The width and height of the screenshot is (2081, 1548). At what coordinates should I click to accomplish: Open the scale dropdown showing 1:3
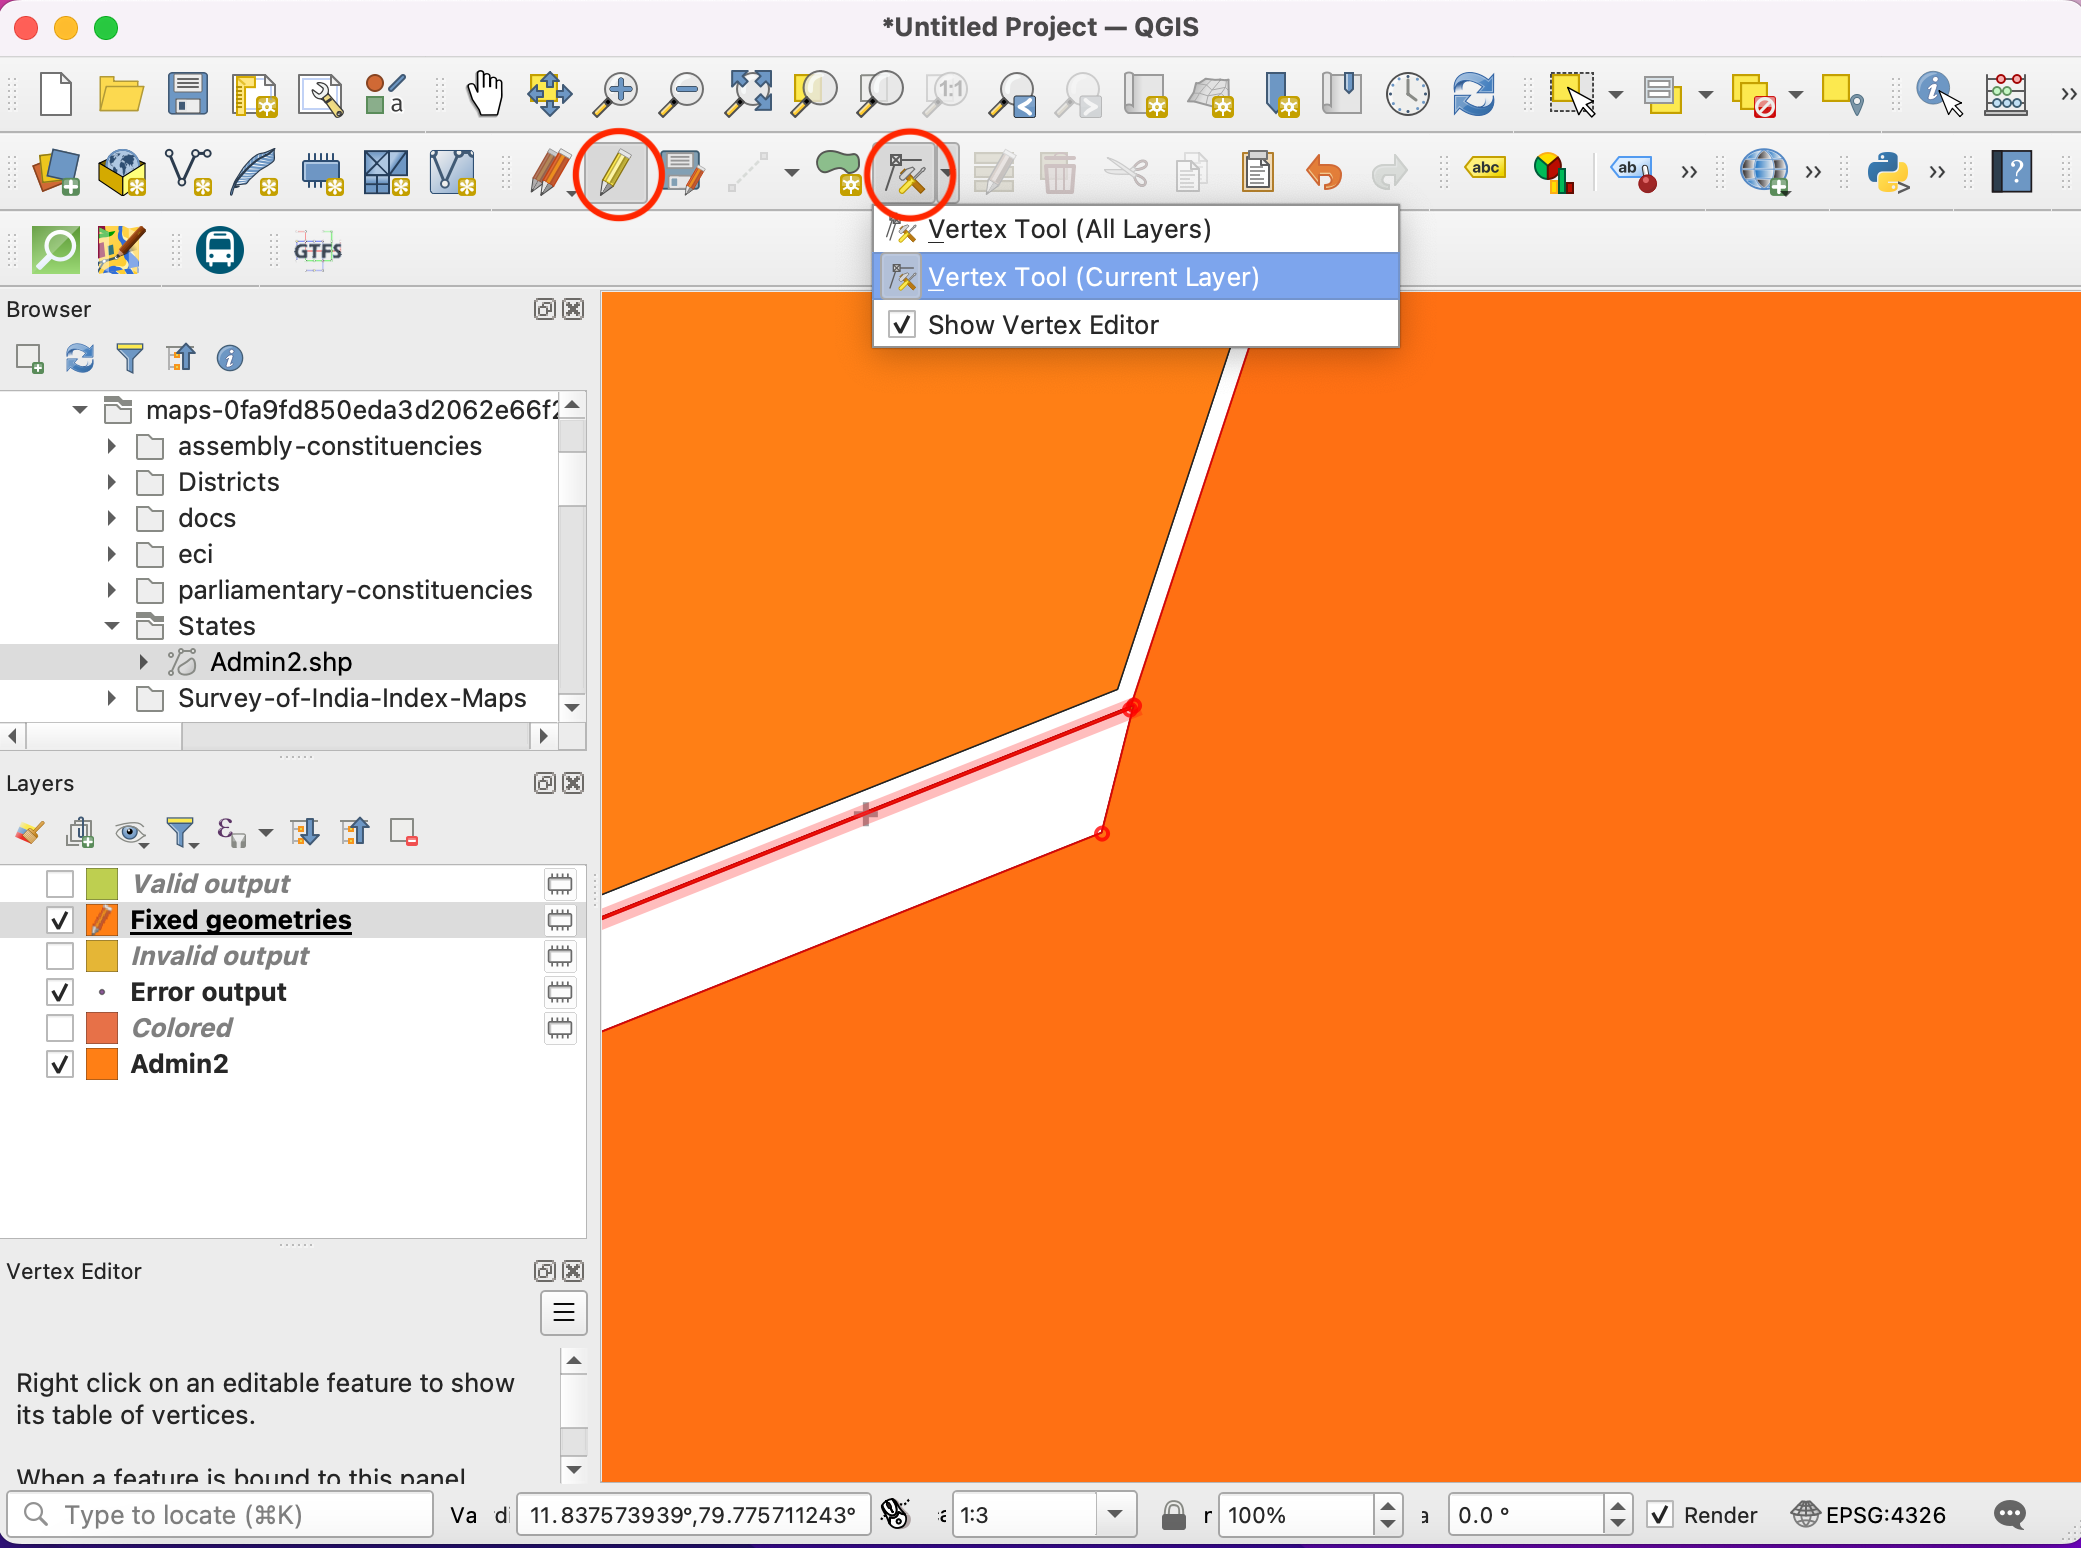click(1115, 1515)
